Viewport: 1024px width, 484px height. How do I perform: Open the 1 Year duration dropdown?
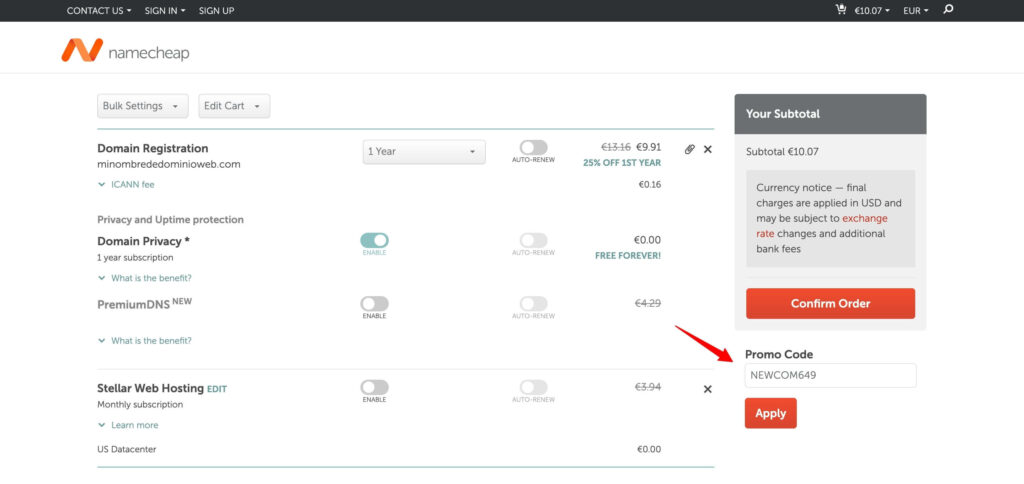423,152
